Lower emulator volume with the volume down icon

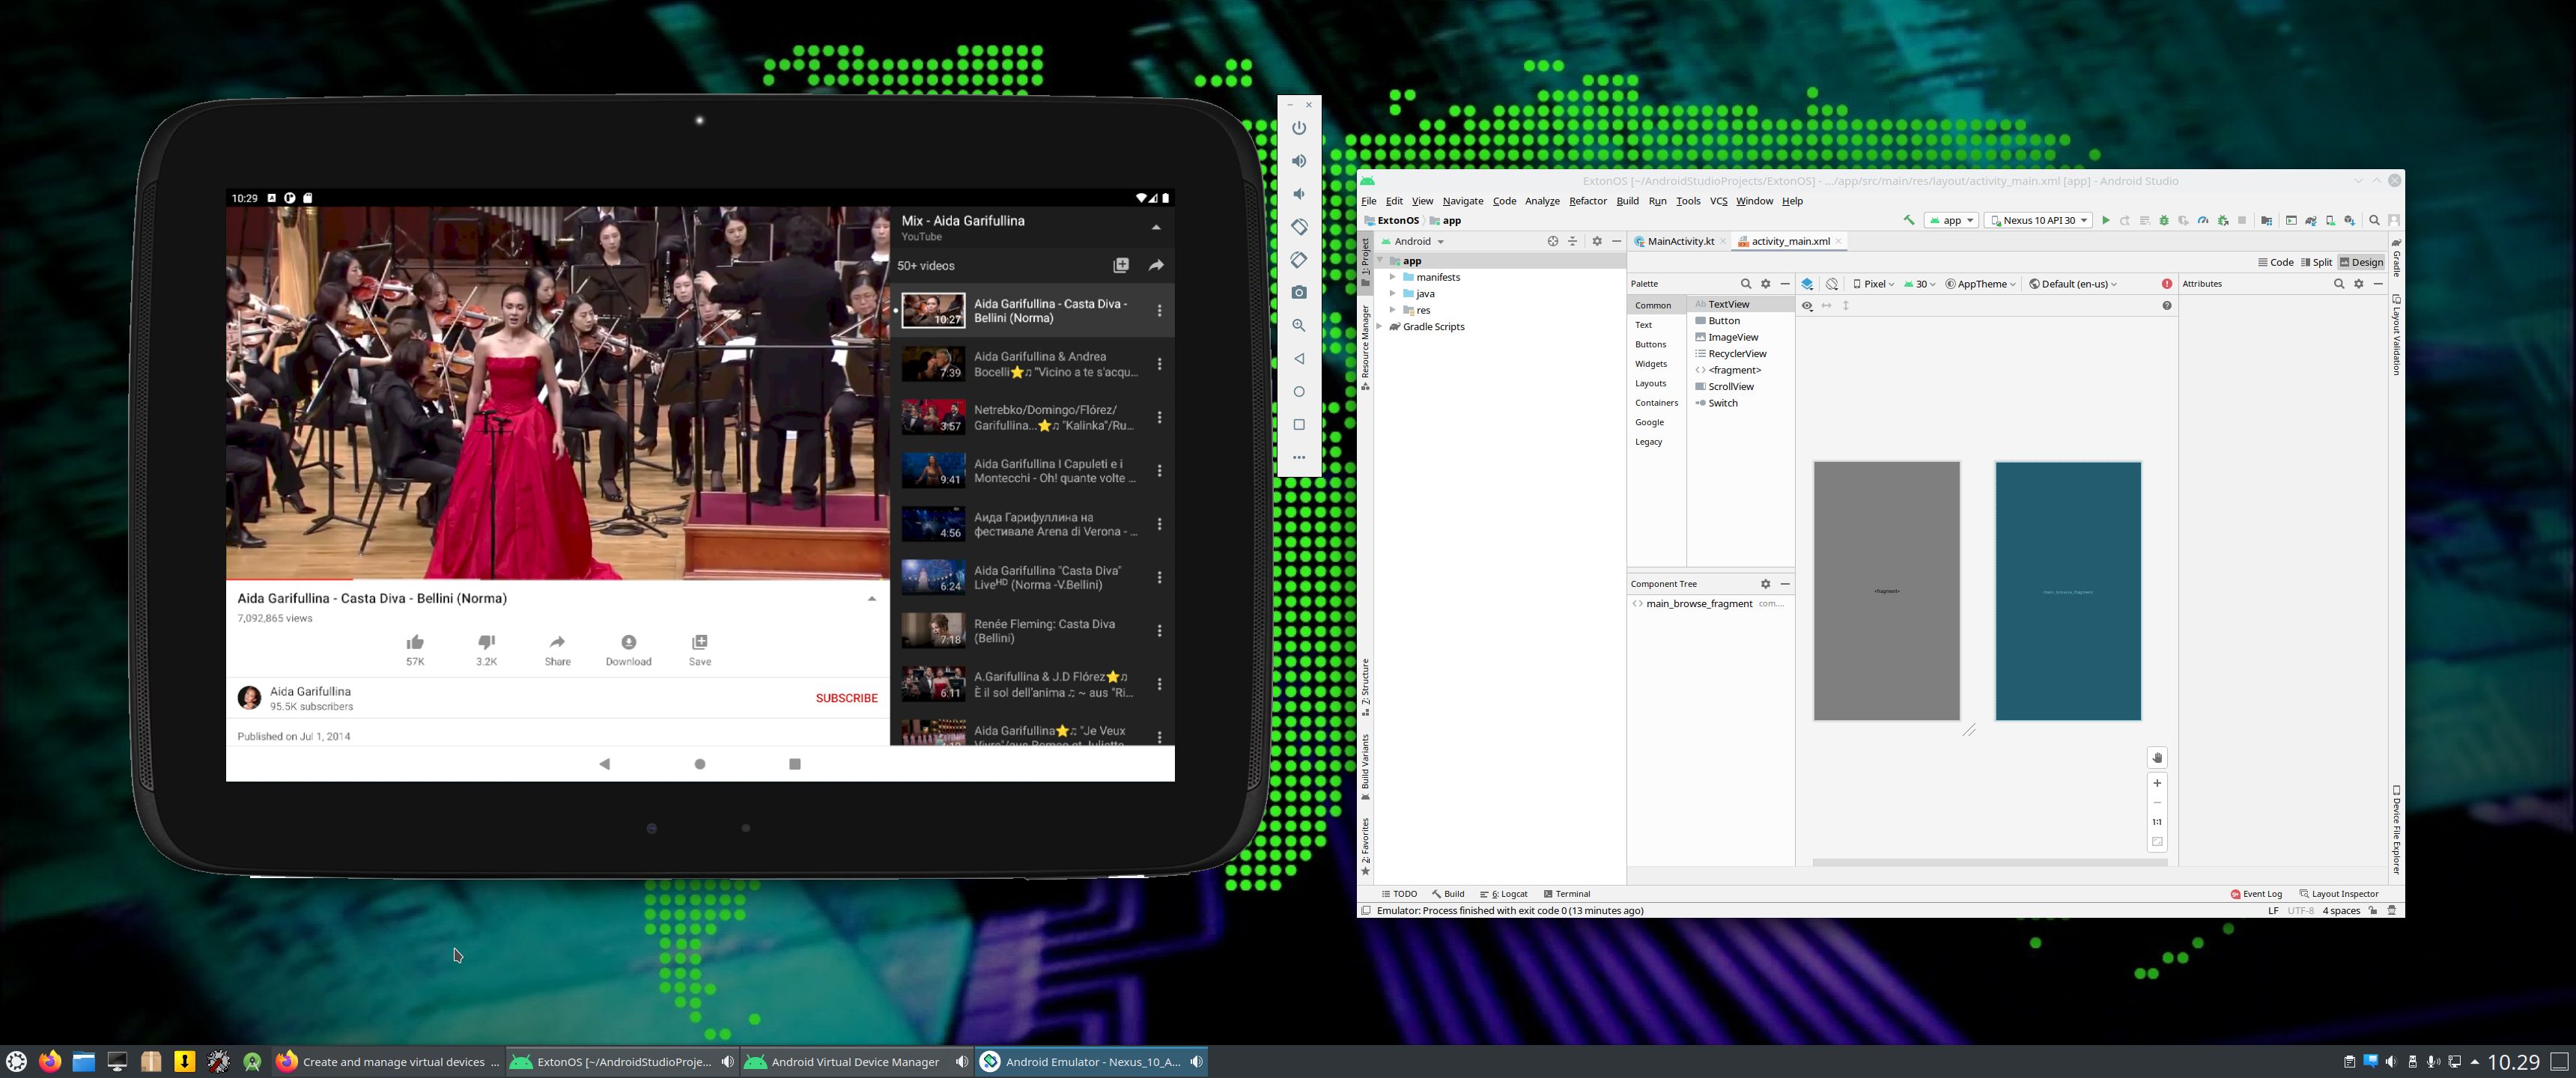[1299, 194]
